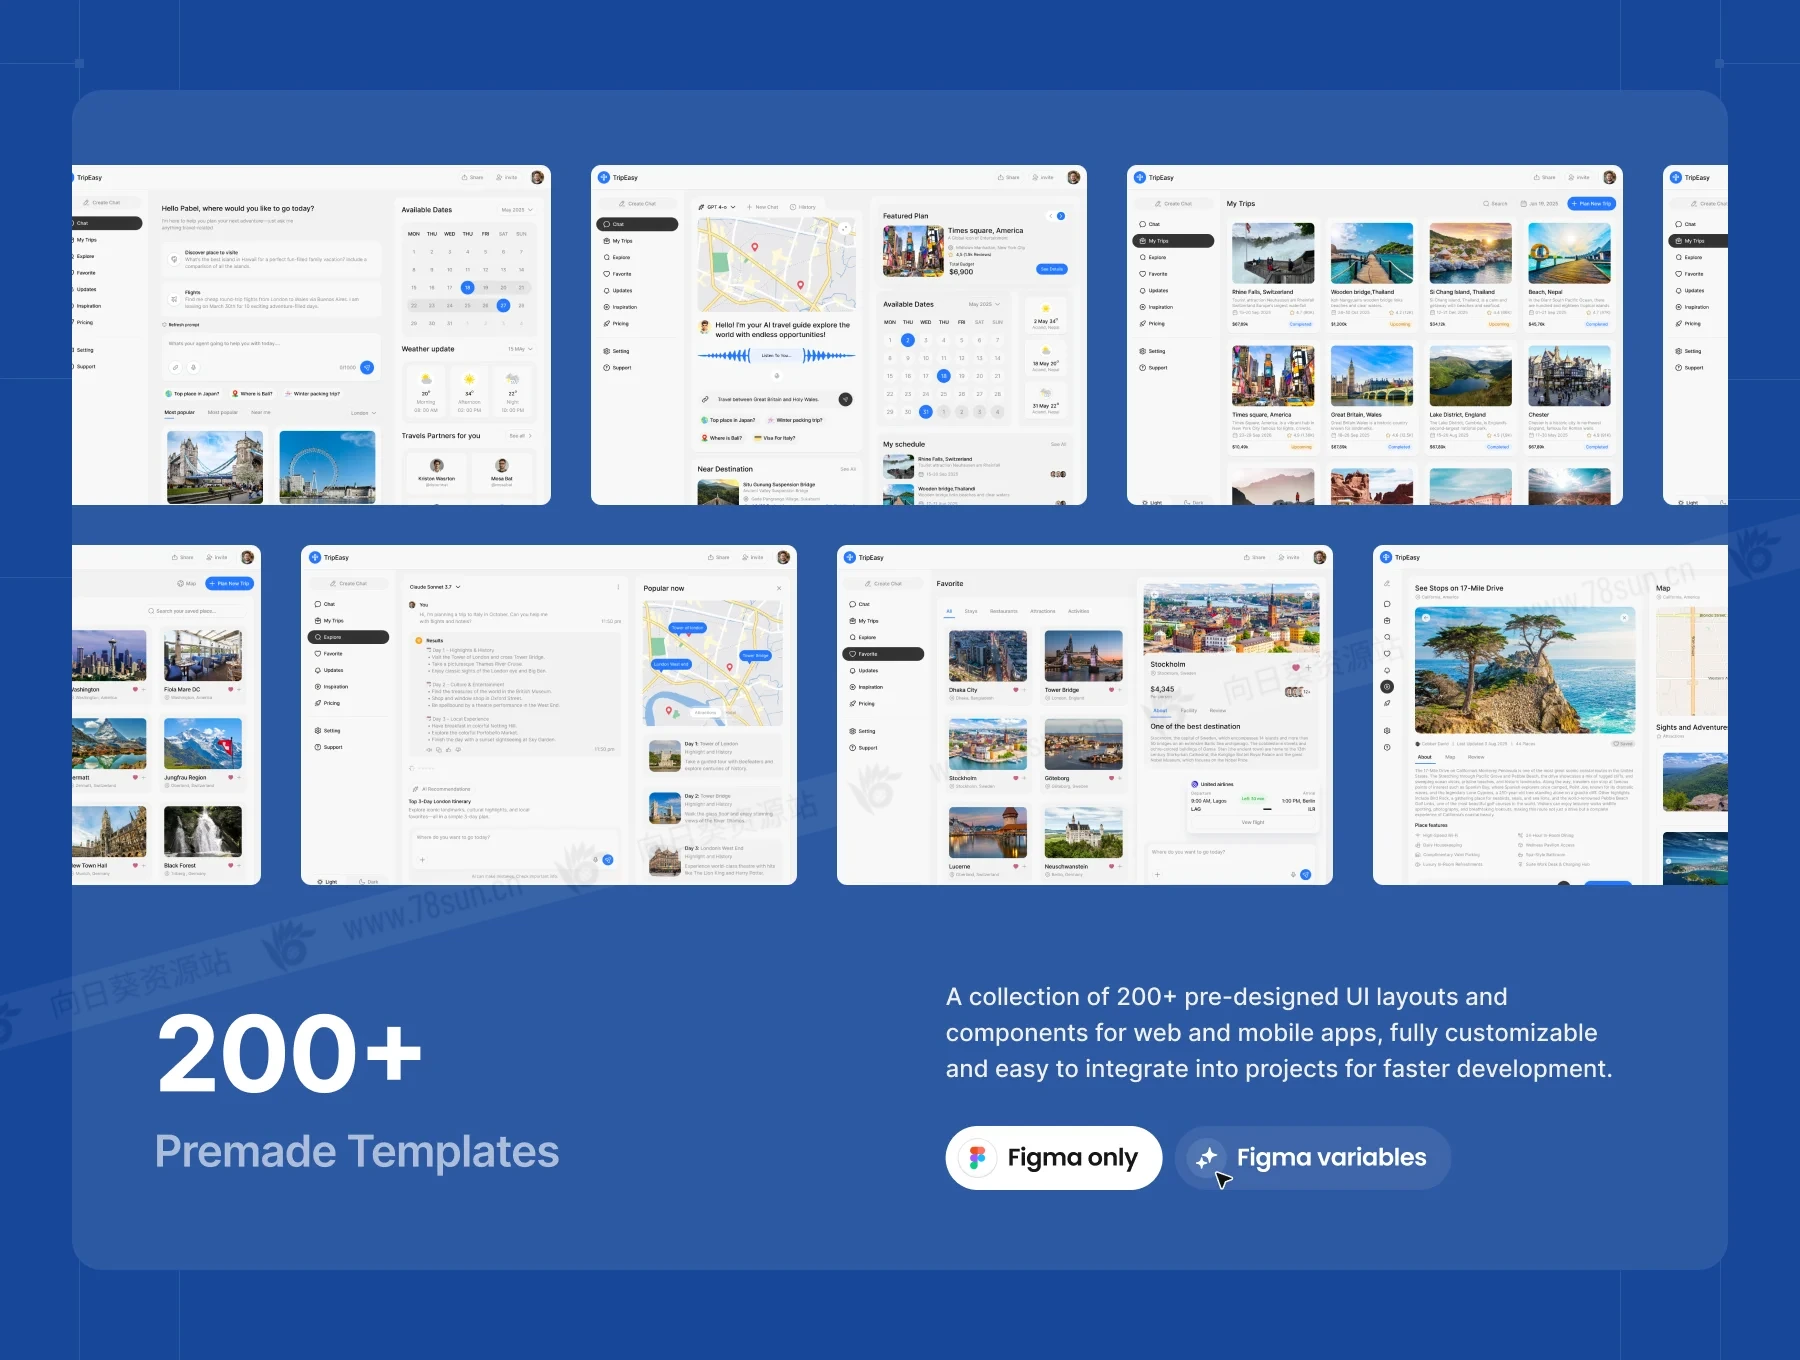Switch to Dark theme in Claude Sonnet screen sidebar
Screen dimensions: 1800x1360
tap(369, 882)
